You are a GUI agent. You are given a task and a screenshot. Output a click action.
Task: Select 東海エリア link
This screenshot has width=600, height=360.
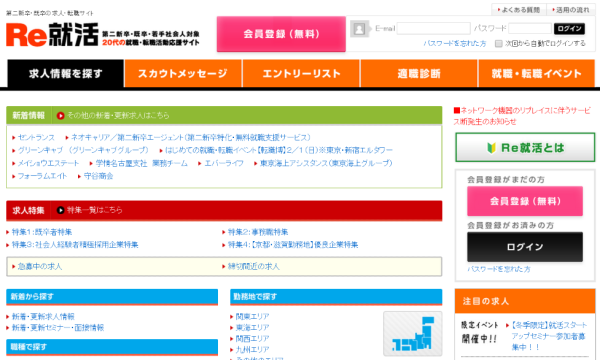pyautogui.click(x=252, y=328)
